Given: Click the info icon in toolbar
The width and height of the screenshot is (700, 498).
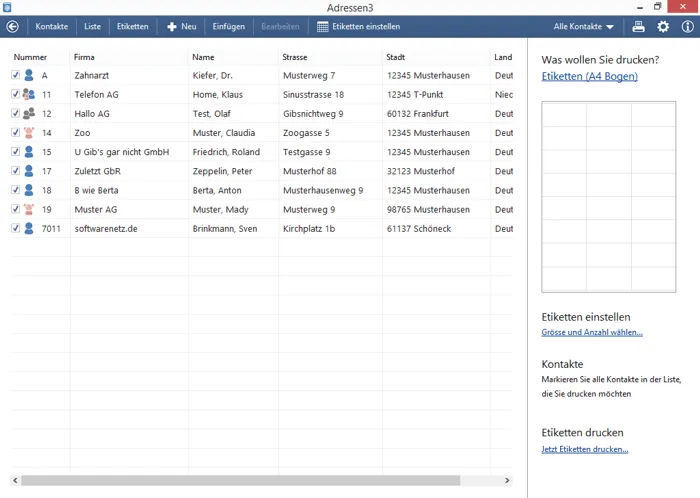Looking at the screenshot, I should click(x=687, y=27).
